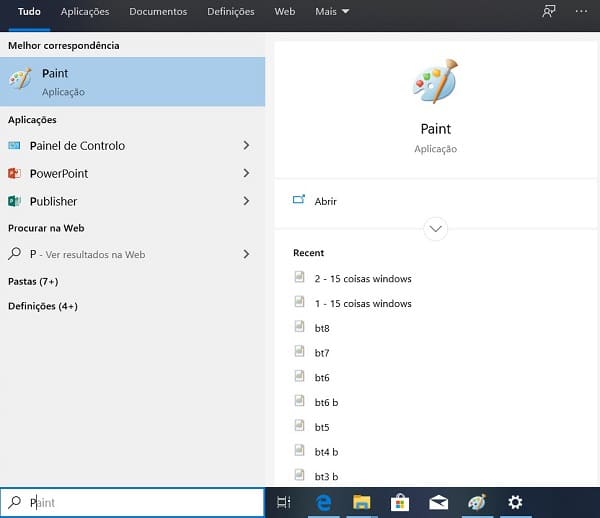Expand web results arrow for P
The height and width of the screenshot is (518, 600).
click(246, 254)
